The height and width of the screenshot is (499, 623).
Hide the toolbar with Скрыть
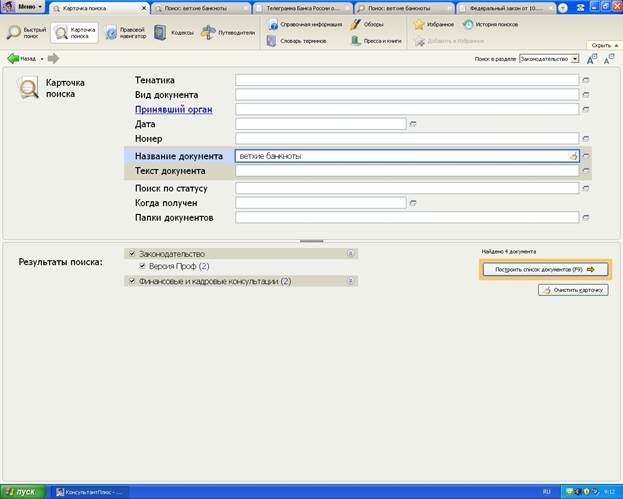[x=604, y=45]
